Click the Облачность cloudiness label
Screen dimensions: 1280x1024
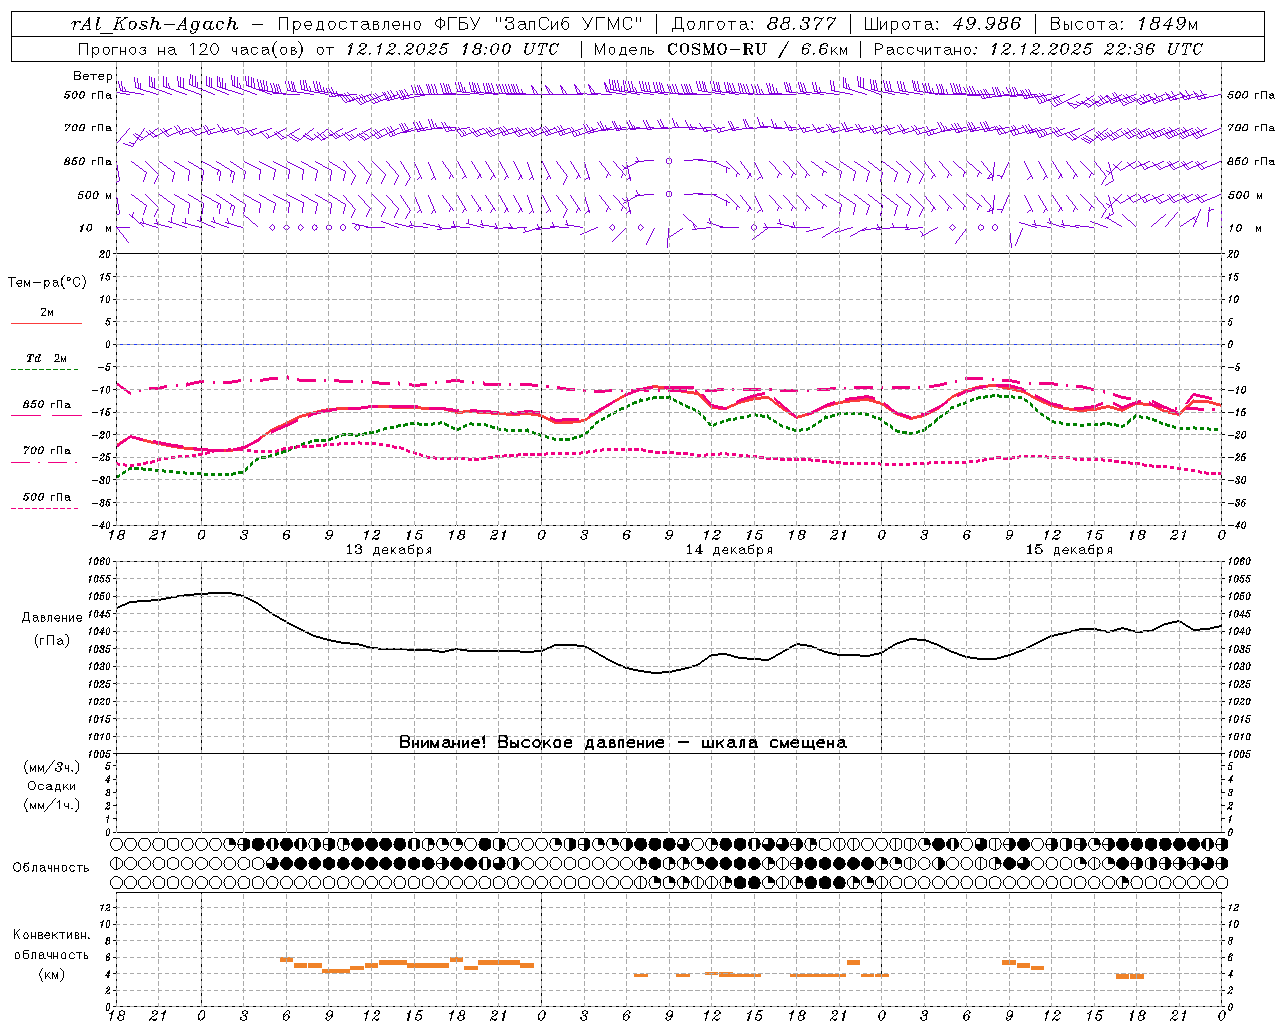[51, 867]
